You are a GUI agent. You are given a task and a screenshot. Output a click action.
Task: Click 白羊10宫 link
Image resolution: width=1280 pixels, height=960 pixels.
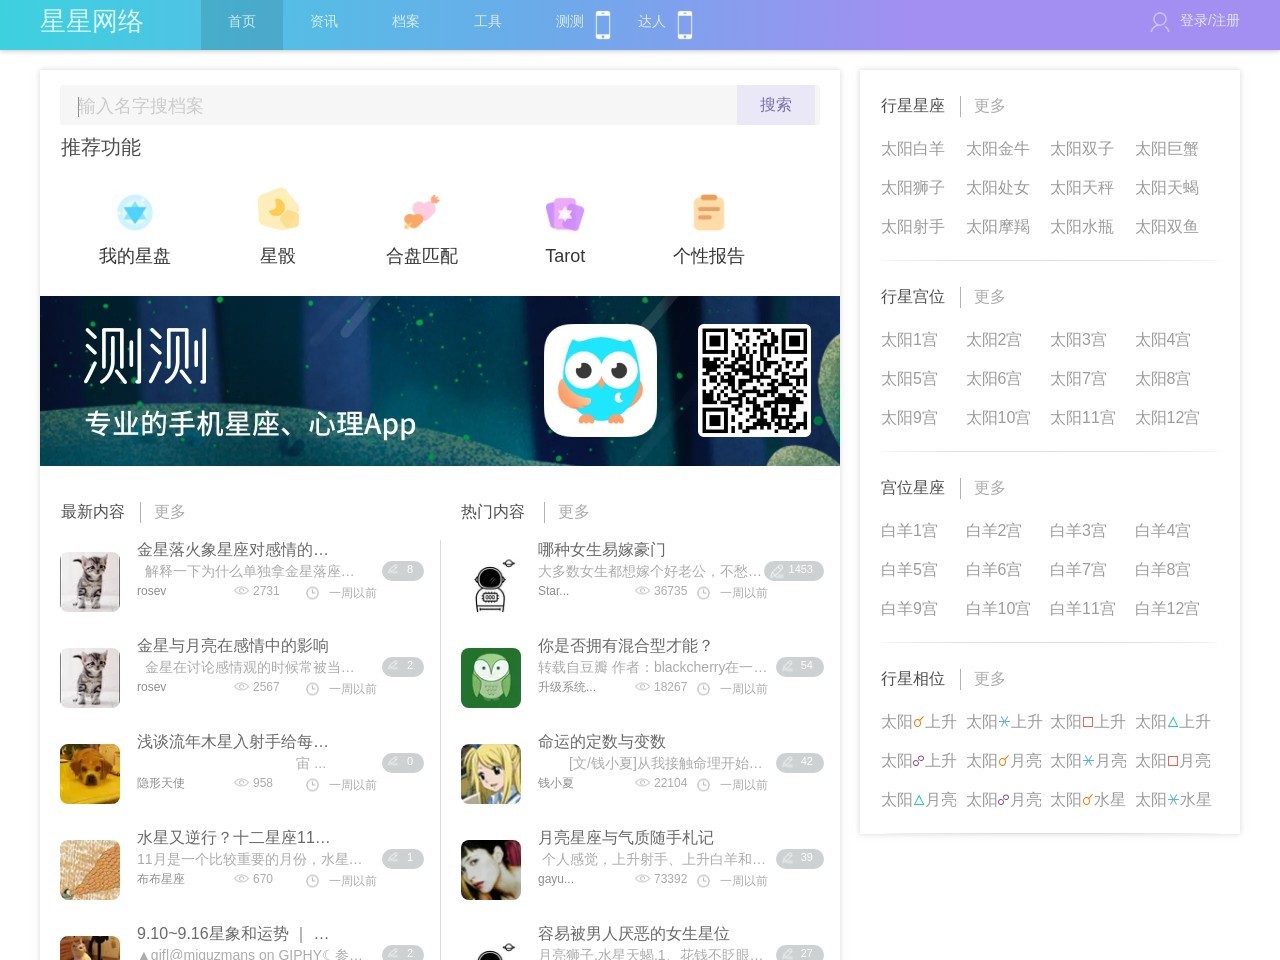tap(998, 609)
